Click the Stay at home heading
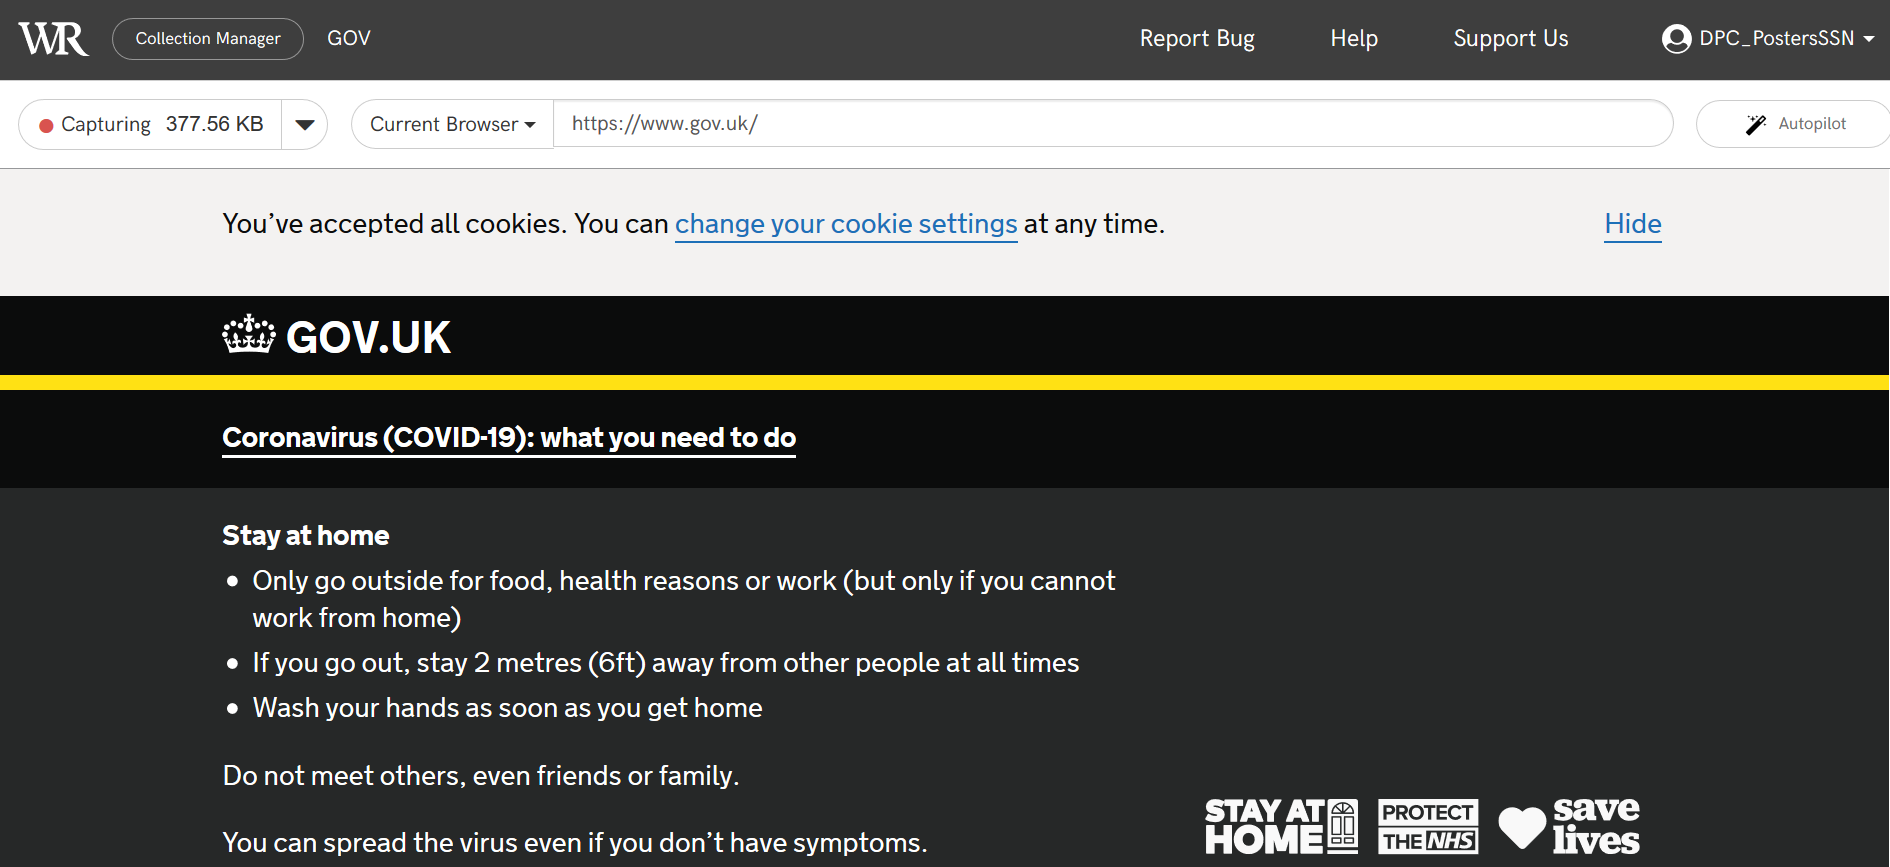Screen dimensions: 1890x867 (306, 536)
